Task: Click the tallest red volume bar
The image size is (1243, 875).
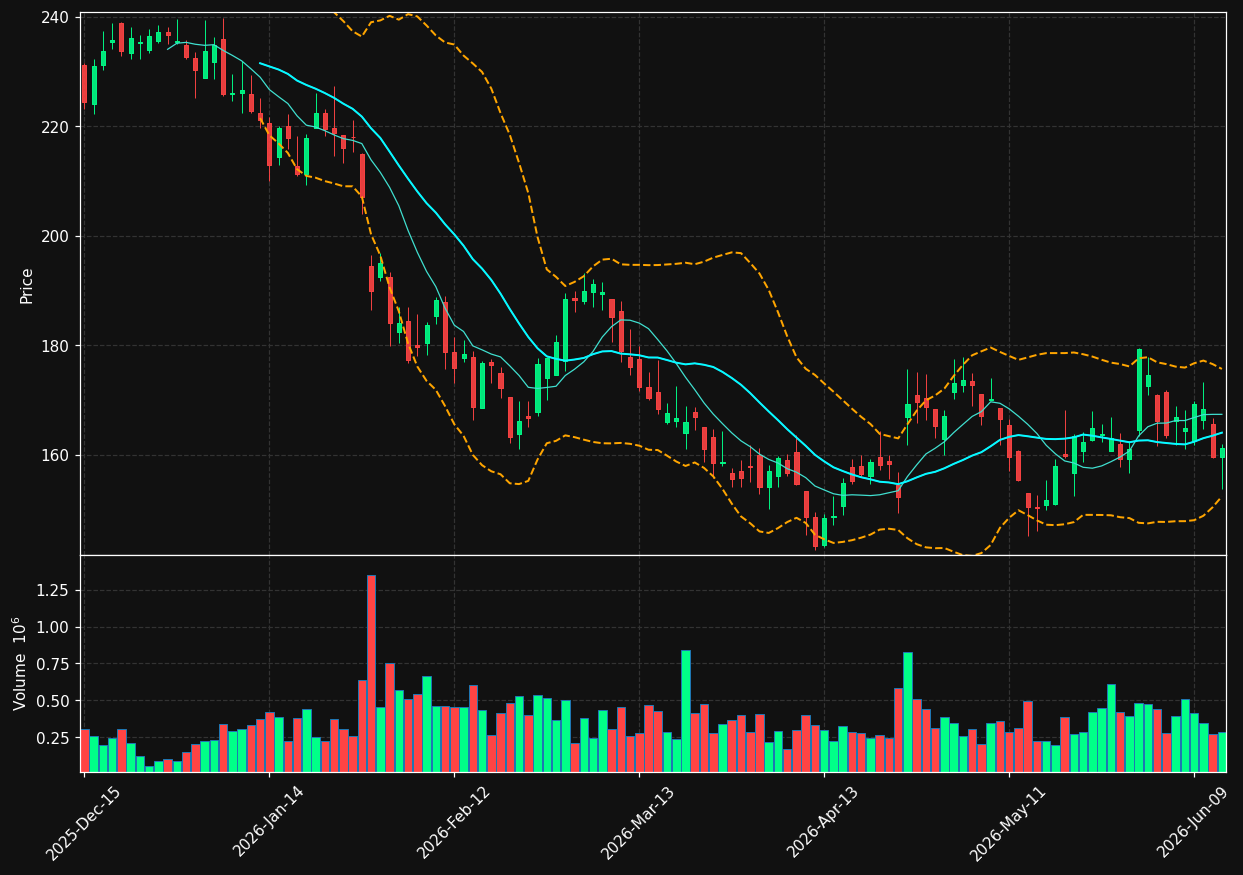Action: [x=371, y=673]
